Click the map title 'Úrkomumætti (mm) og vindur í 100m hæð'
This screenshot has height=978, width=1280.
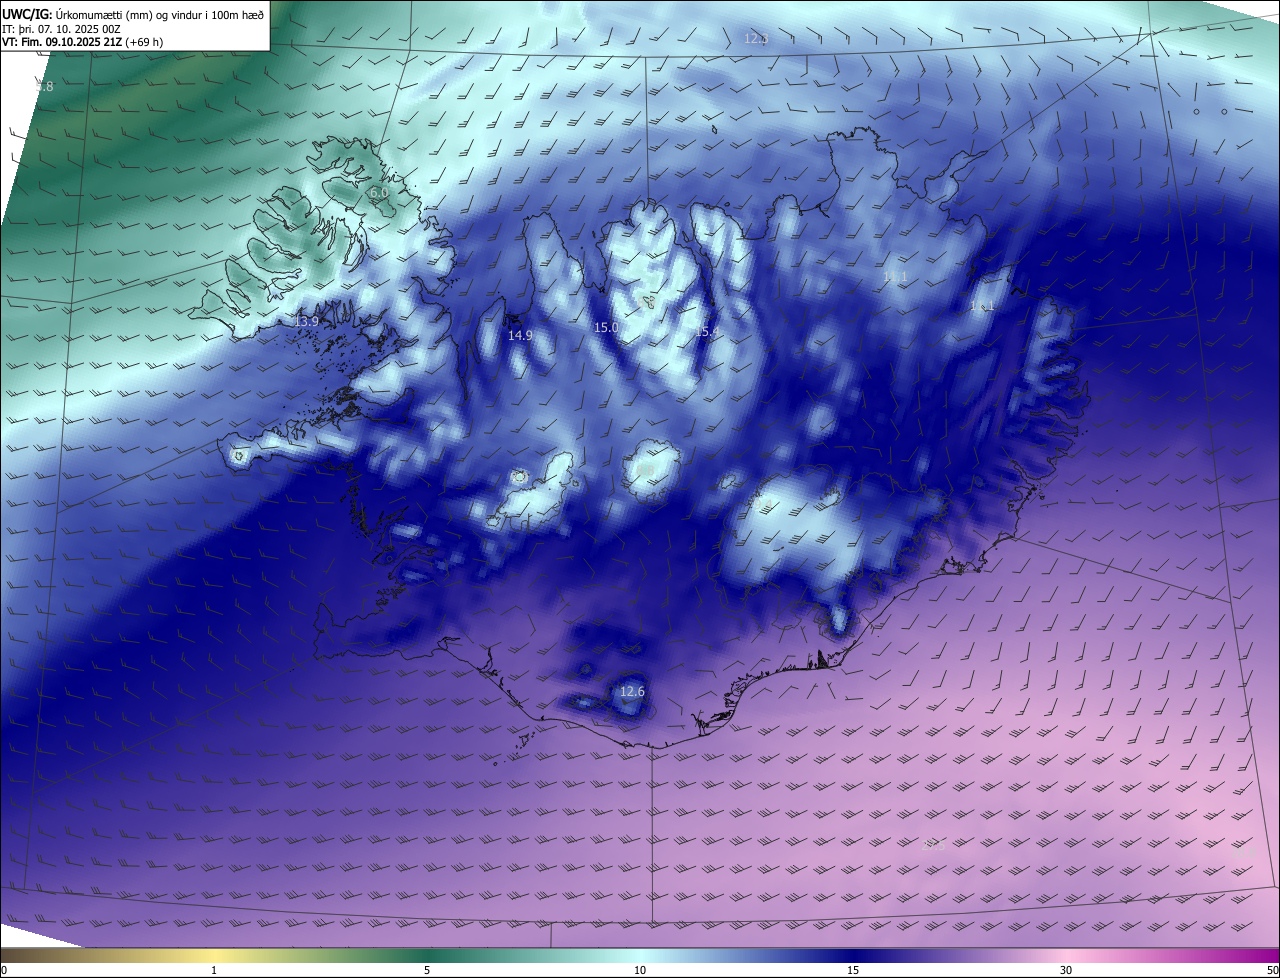coord(160,14)
